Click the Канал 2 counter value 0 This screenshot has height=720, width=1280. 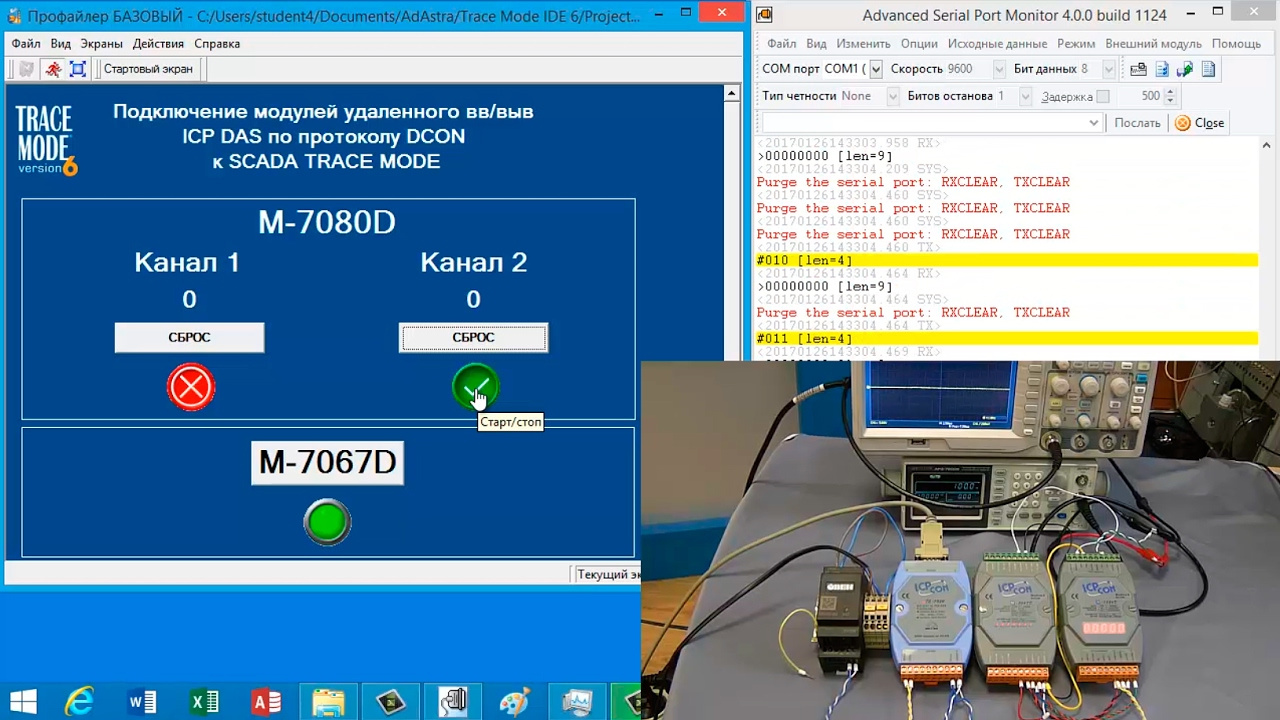click(x=473, y=299)
